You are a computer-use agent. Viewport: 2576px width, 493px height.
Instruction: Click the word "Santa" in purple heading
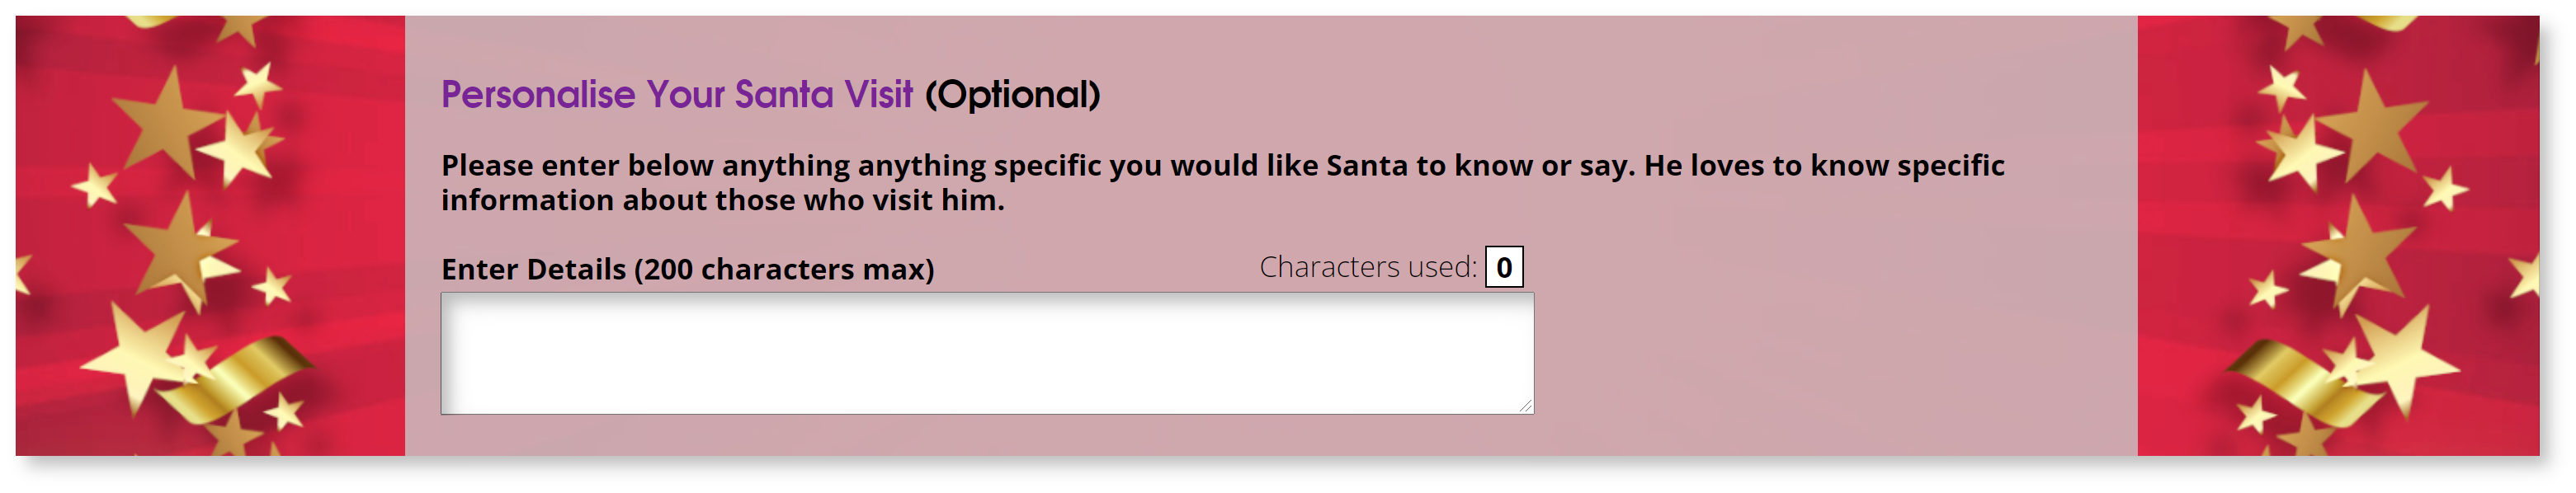click(783, 95)
